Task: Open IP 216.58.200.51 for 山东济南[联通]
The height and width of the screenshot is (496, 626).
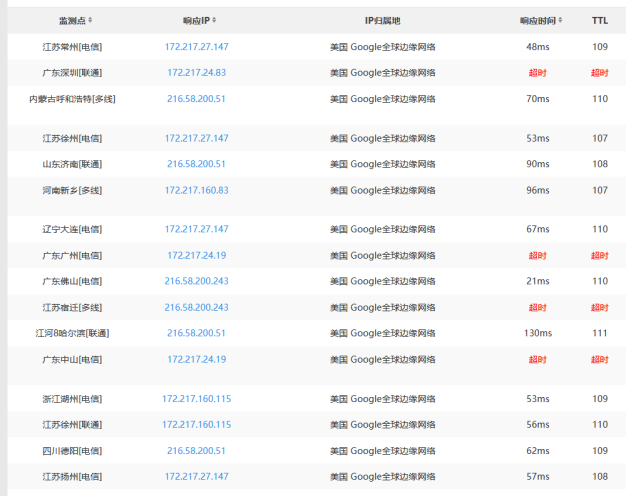Action: (196, 164)
